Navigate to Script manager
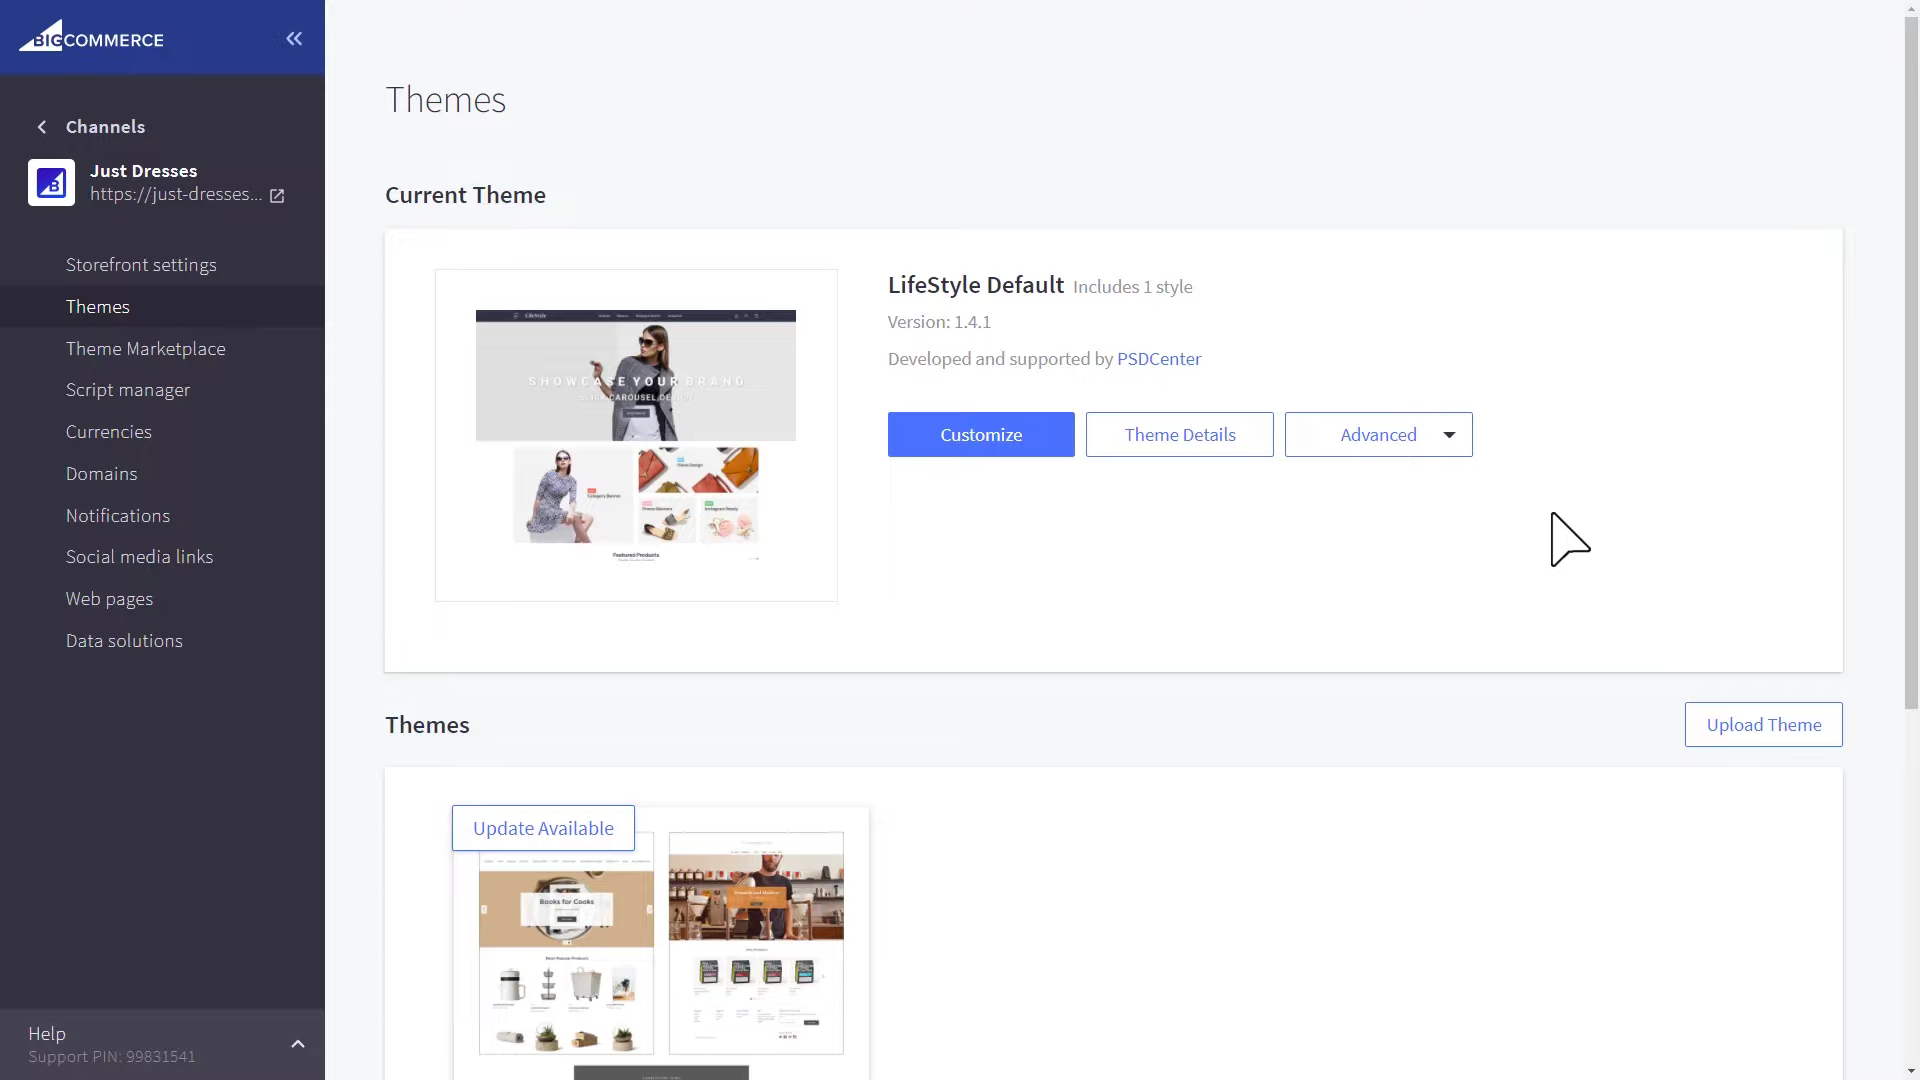This screenshot has width=1920, height=1080. (128, 389)
